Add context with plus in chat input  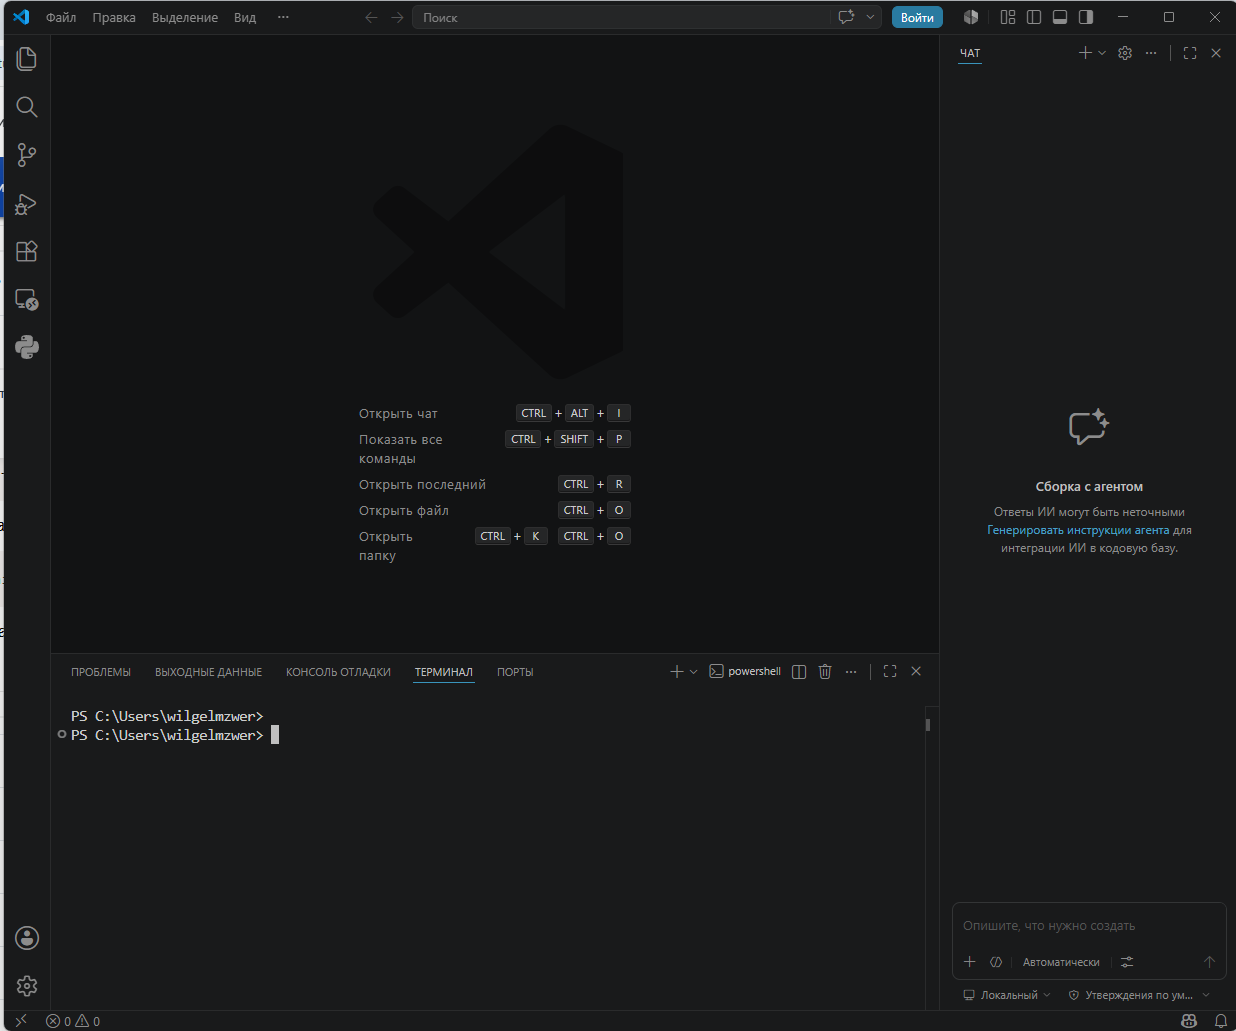click(x=969, y=962)
